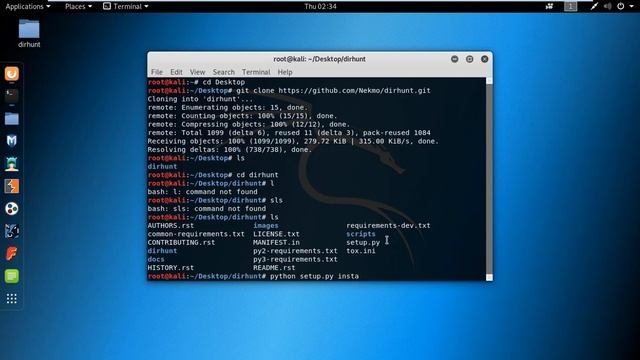Click 'Enumerating objects: 15' line
The image size is (640, 360).
228,107
